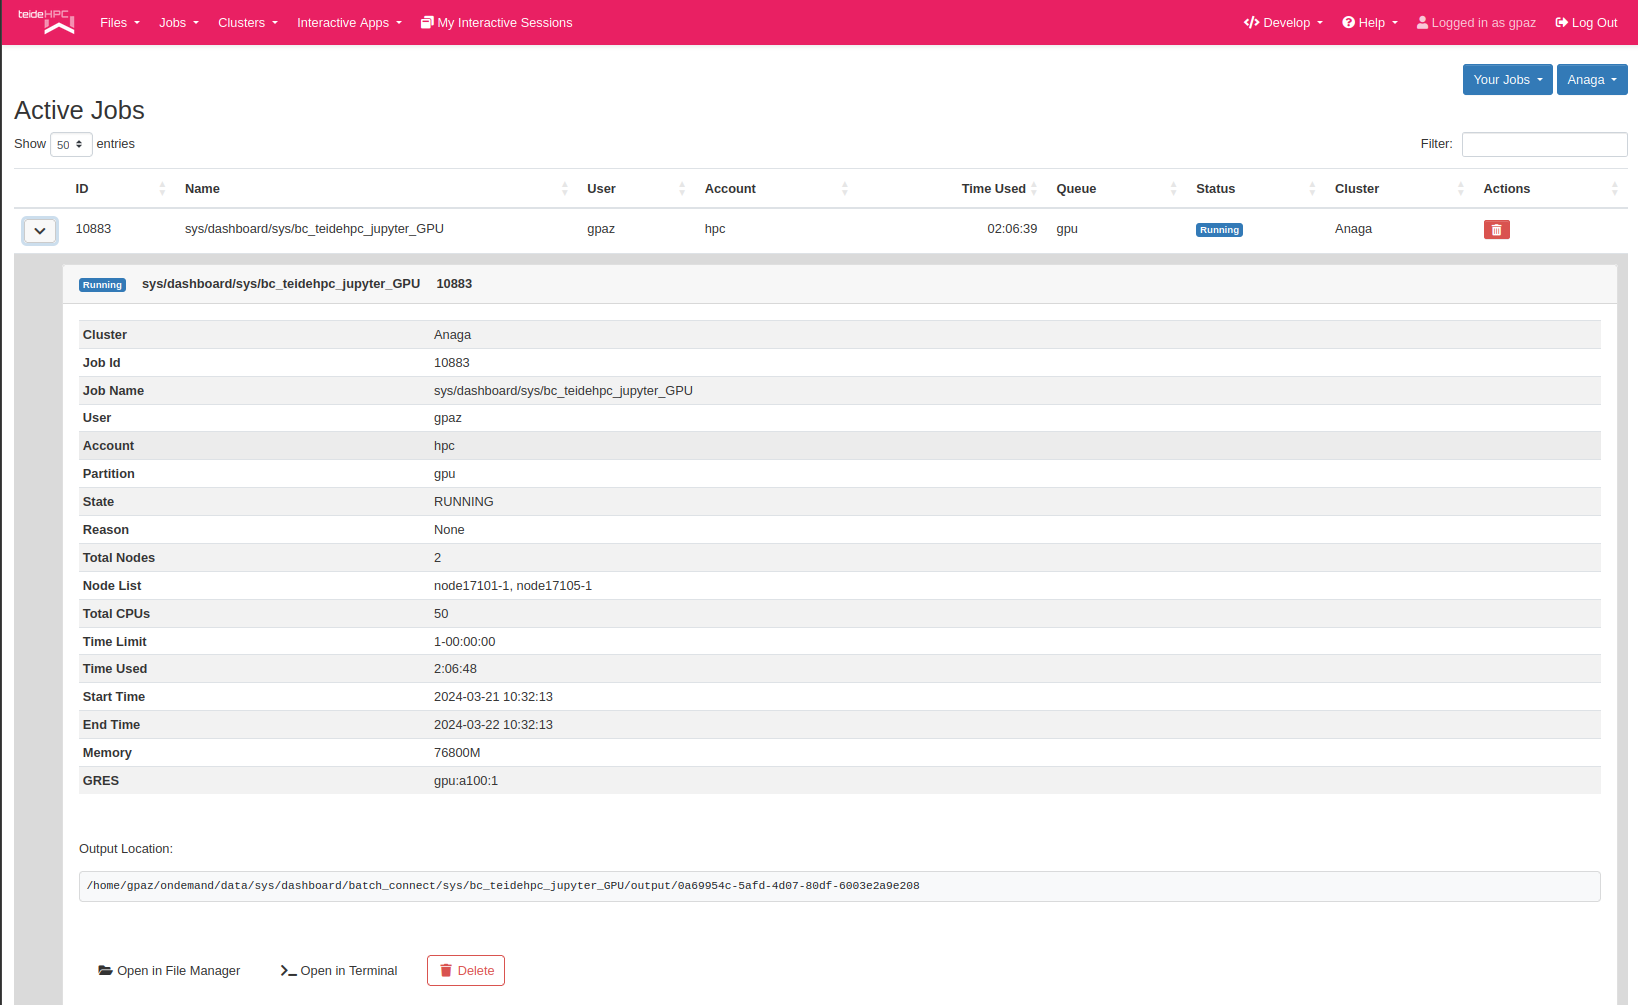
Task: Open the Jobs menu
Action: click(x=179, y=23)
